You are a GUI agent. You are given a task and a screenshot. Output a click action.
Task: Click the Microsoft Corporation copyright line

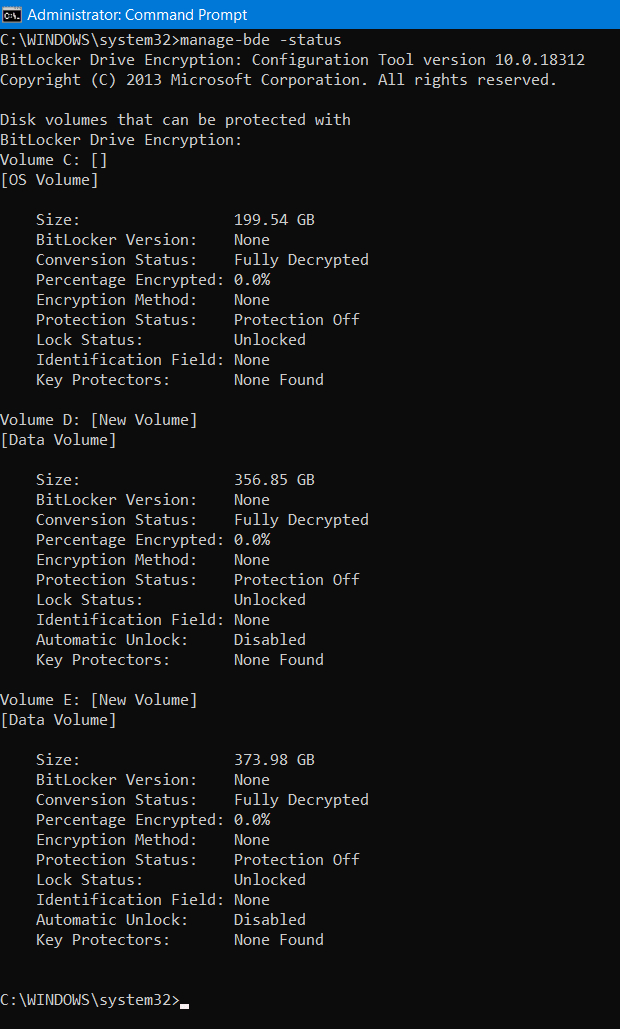278,80
